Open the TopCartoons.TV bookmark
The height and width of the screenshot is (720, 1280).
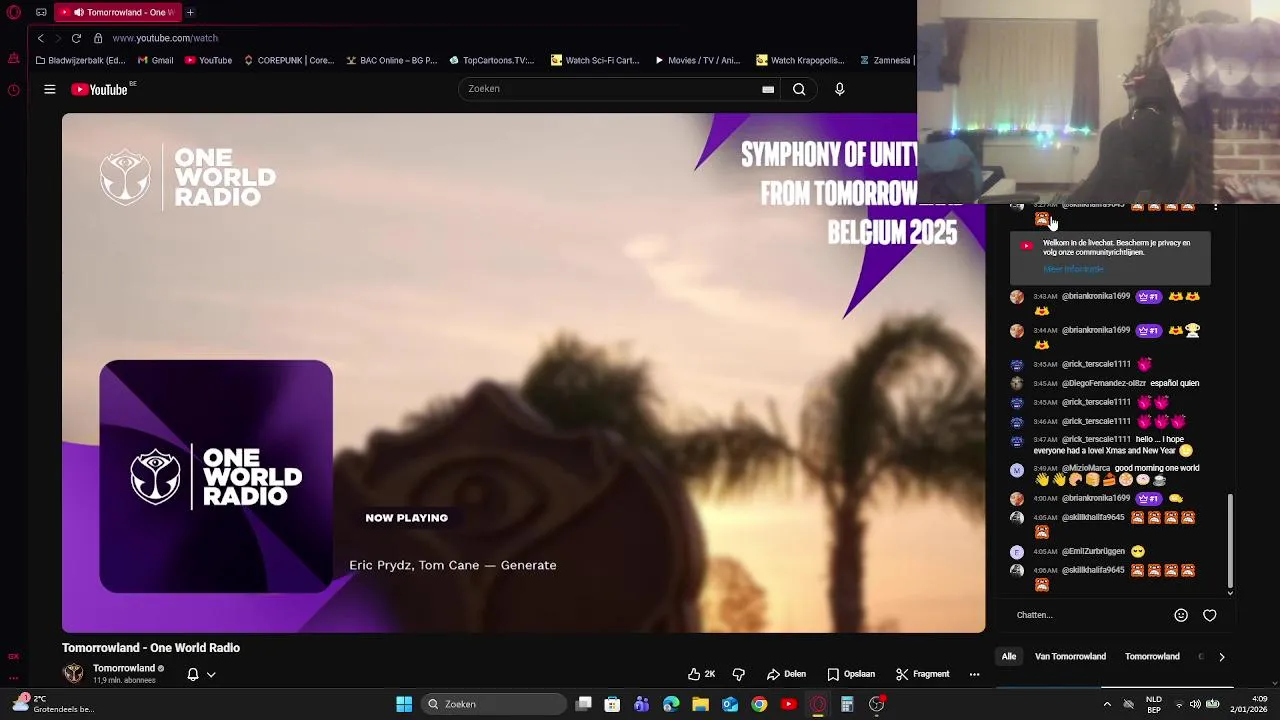coord(491,60)
